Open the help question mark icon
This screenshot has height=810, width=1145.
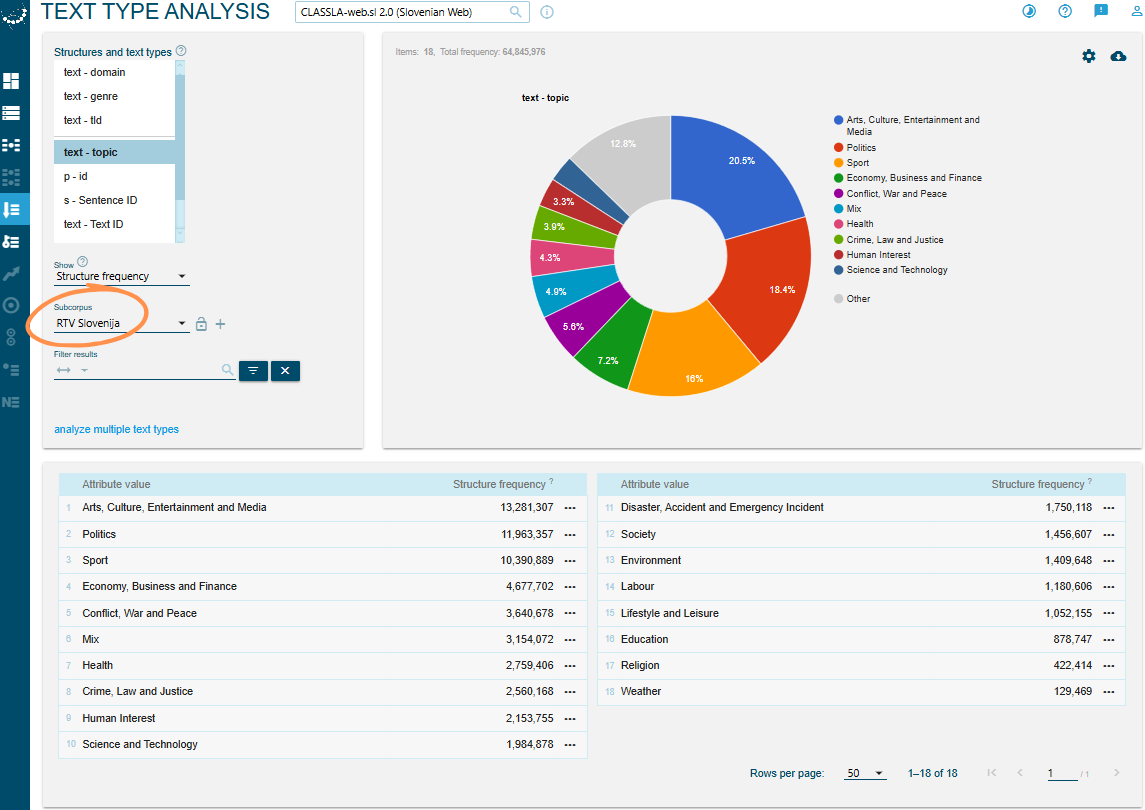(x=1065, y=11)
